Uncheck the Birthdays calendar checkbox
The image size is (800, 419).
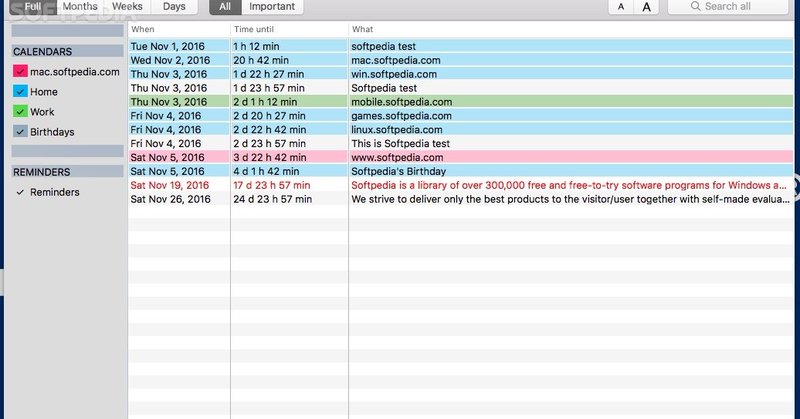(x=20, y=132)
